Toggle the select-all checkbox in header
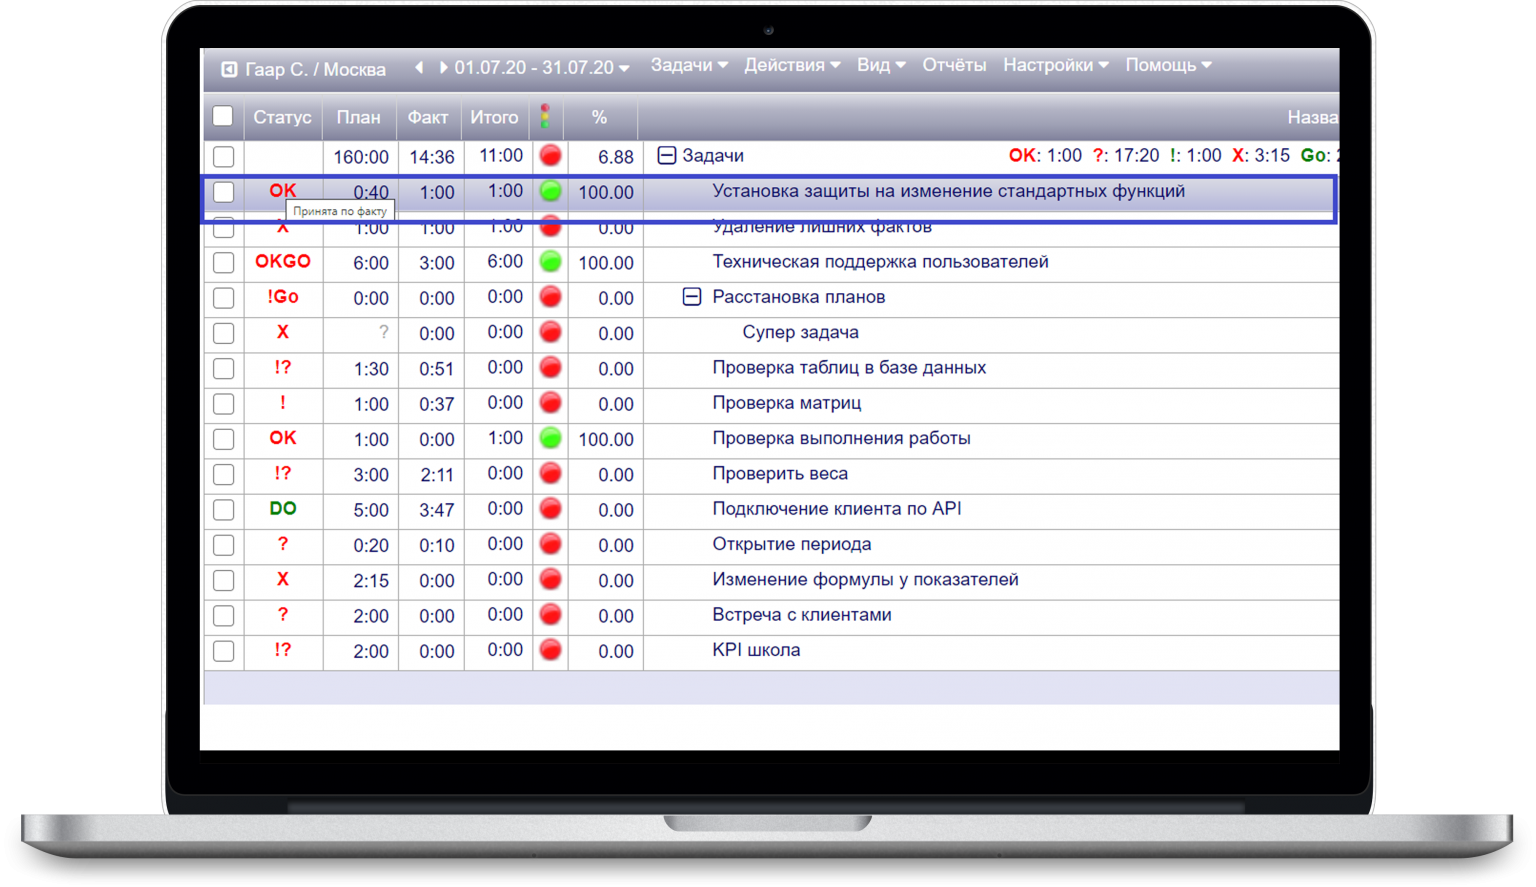1536x887 pixels. pyautogui.click(x=223, y=117)
